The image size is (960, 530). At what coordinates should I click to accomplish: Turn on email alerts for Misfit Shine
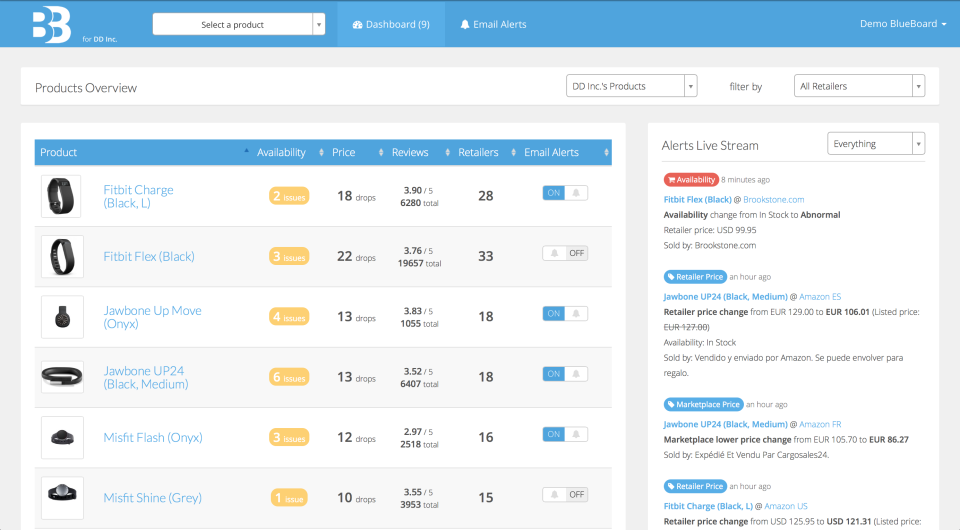[x=565, y=495]
